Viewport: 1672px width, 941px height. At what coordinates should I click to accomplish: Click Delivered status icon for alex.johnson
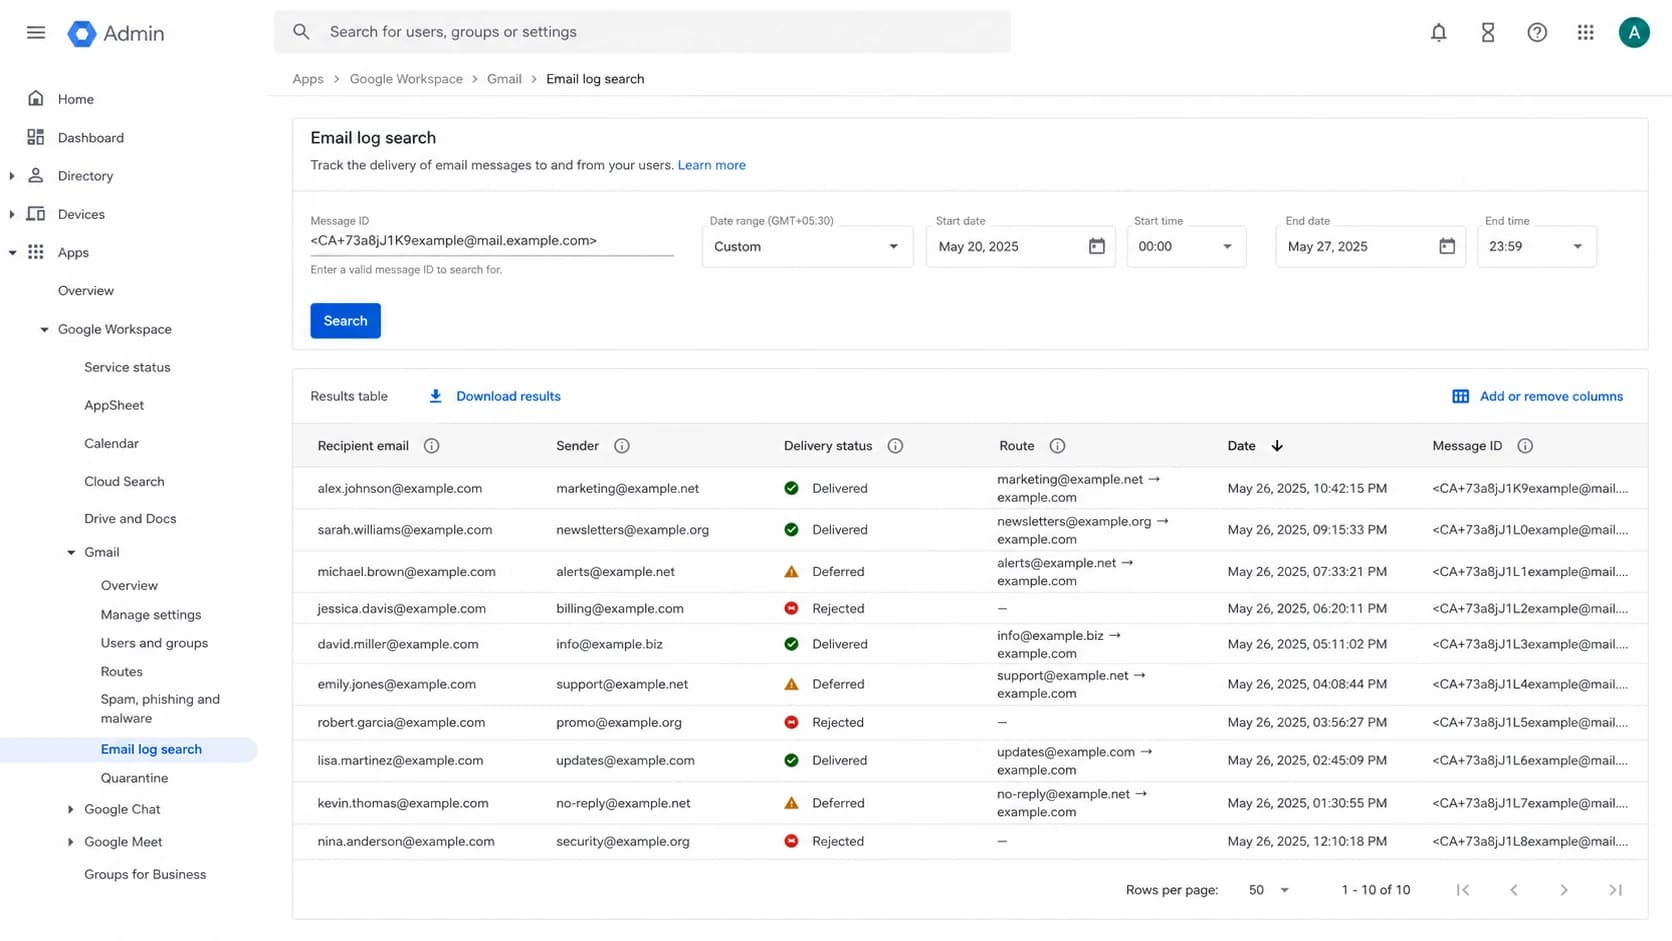[791, 488]
